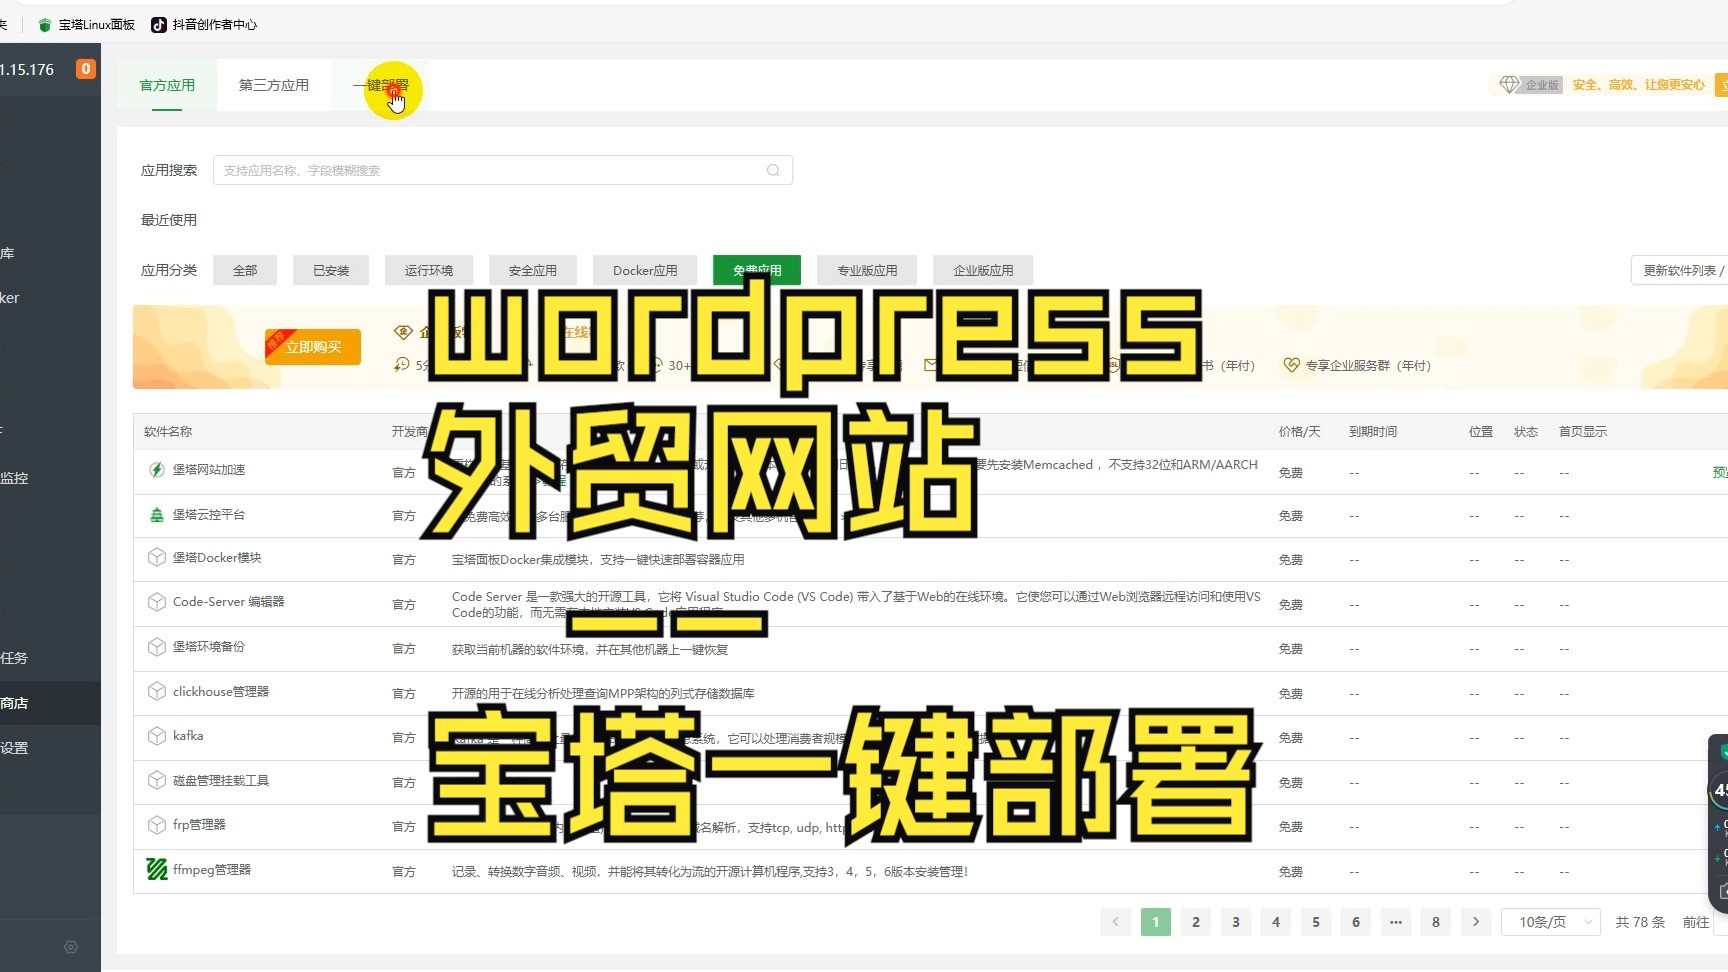Image resolution: width=1728 pixels, height=972 pixels.
Task: Select page 1 in pagination
Action: [x=1156, y=922]
